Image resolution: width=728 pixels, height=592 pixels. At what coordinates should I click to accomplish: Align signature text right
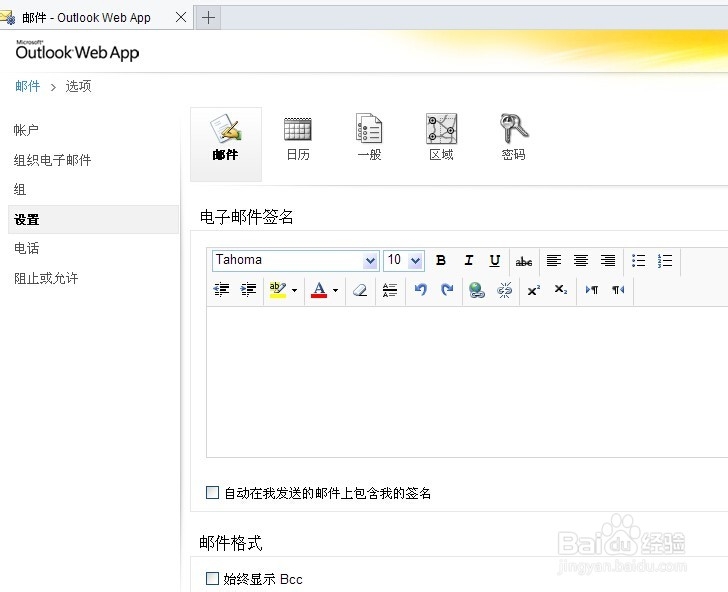[x=608, y=260]
